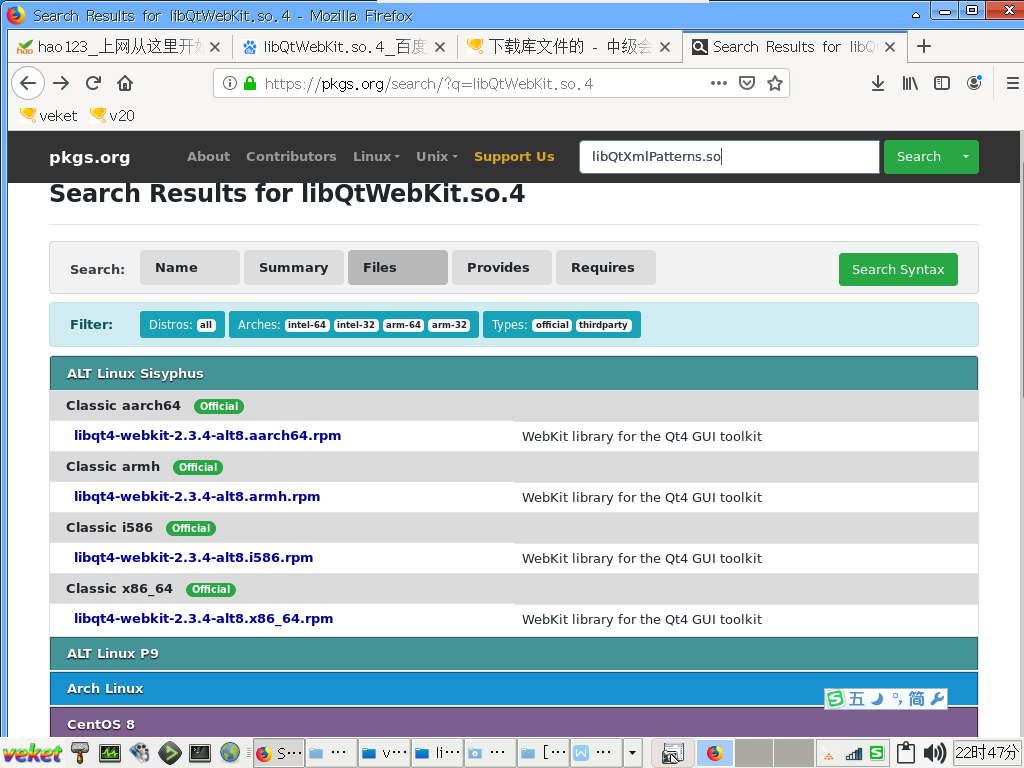Image resolution: width=1024 pixels, height=768 pixels.
Task: Open the Firefox home page
Action: click(x=125, y=84)
